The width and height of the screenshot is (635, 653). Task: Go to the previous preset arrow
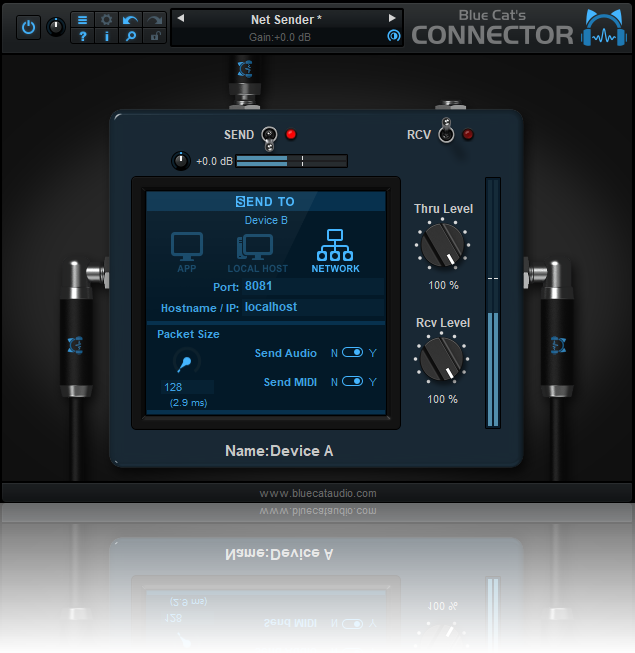pos(181,18)
